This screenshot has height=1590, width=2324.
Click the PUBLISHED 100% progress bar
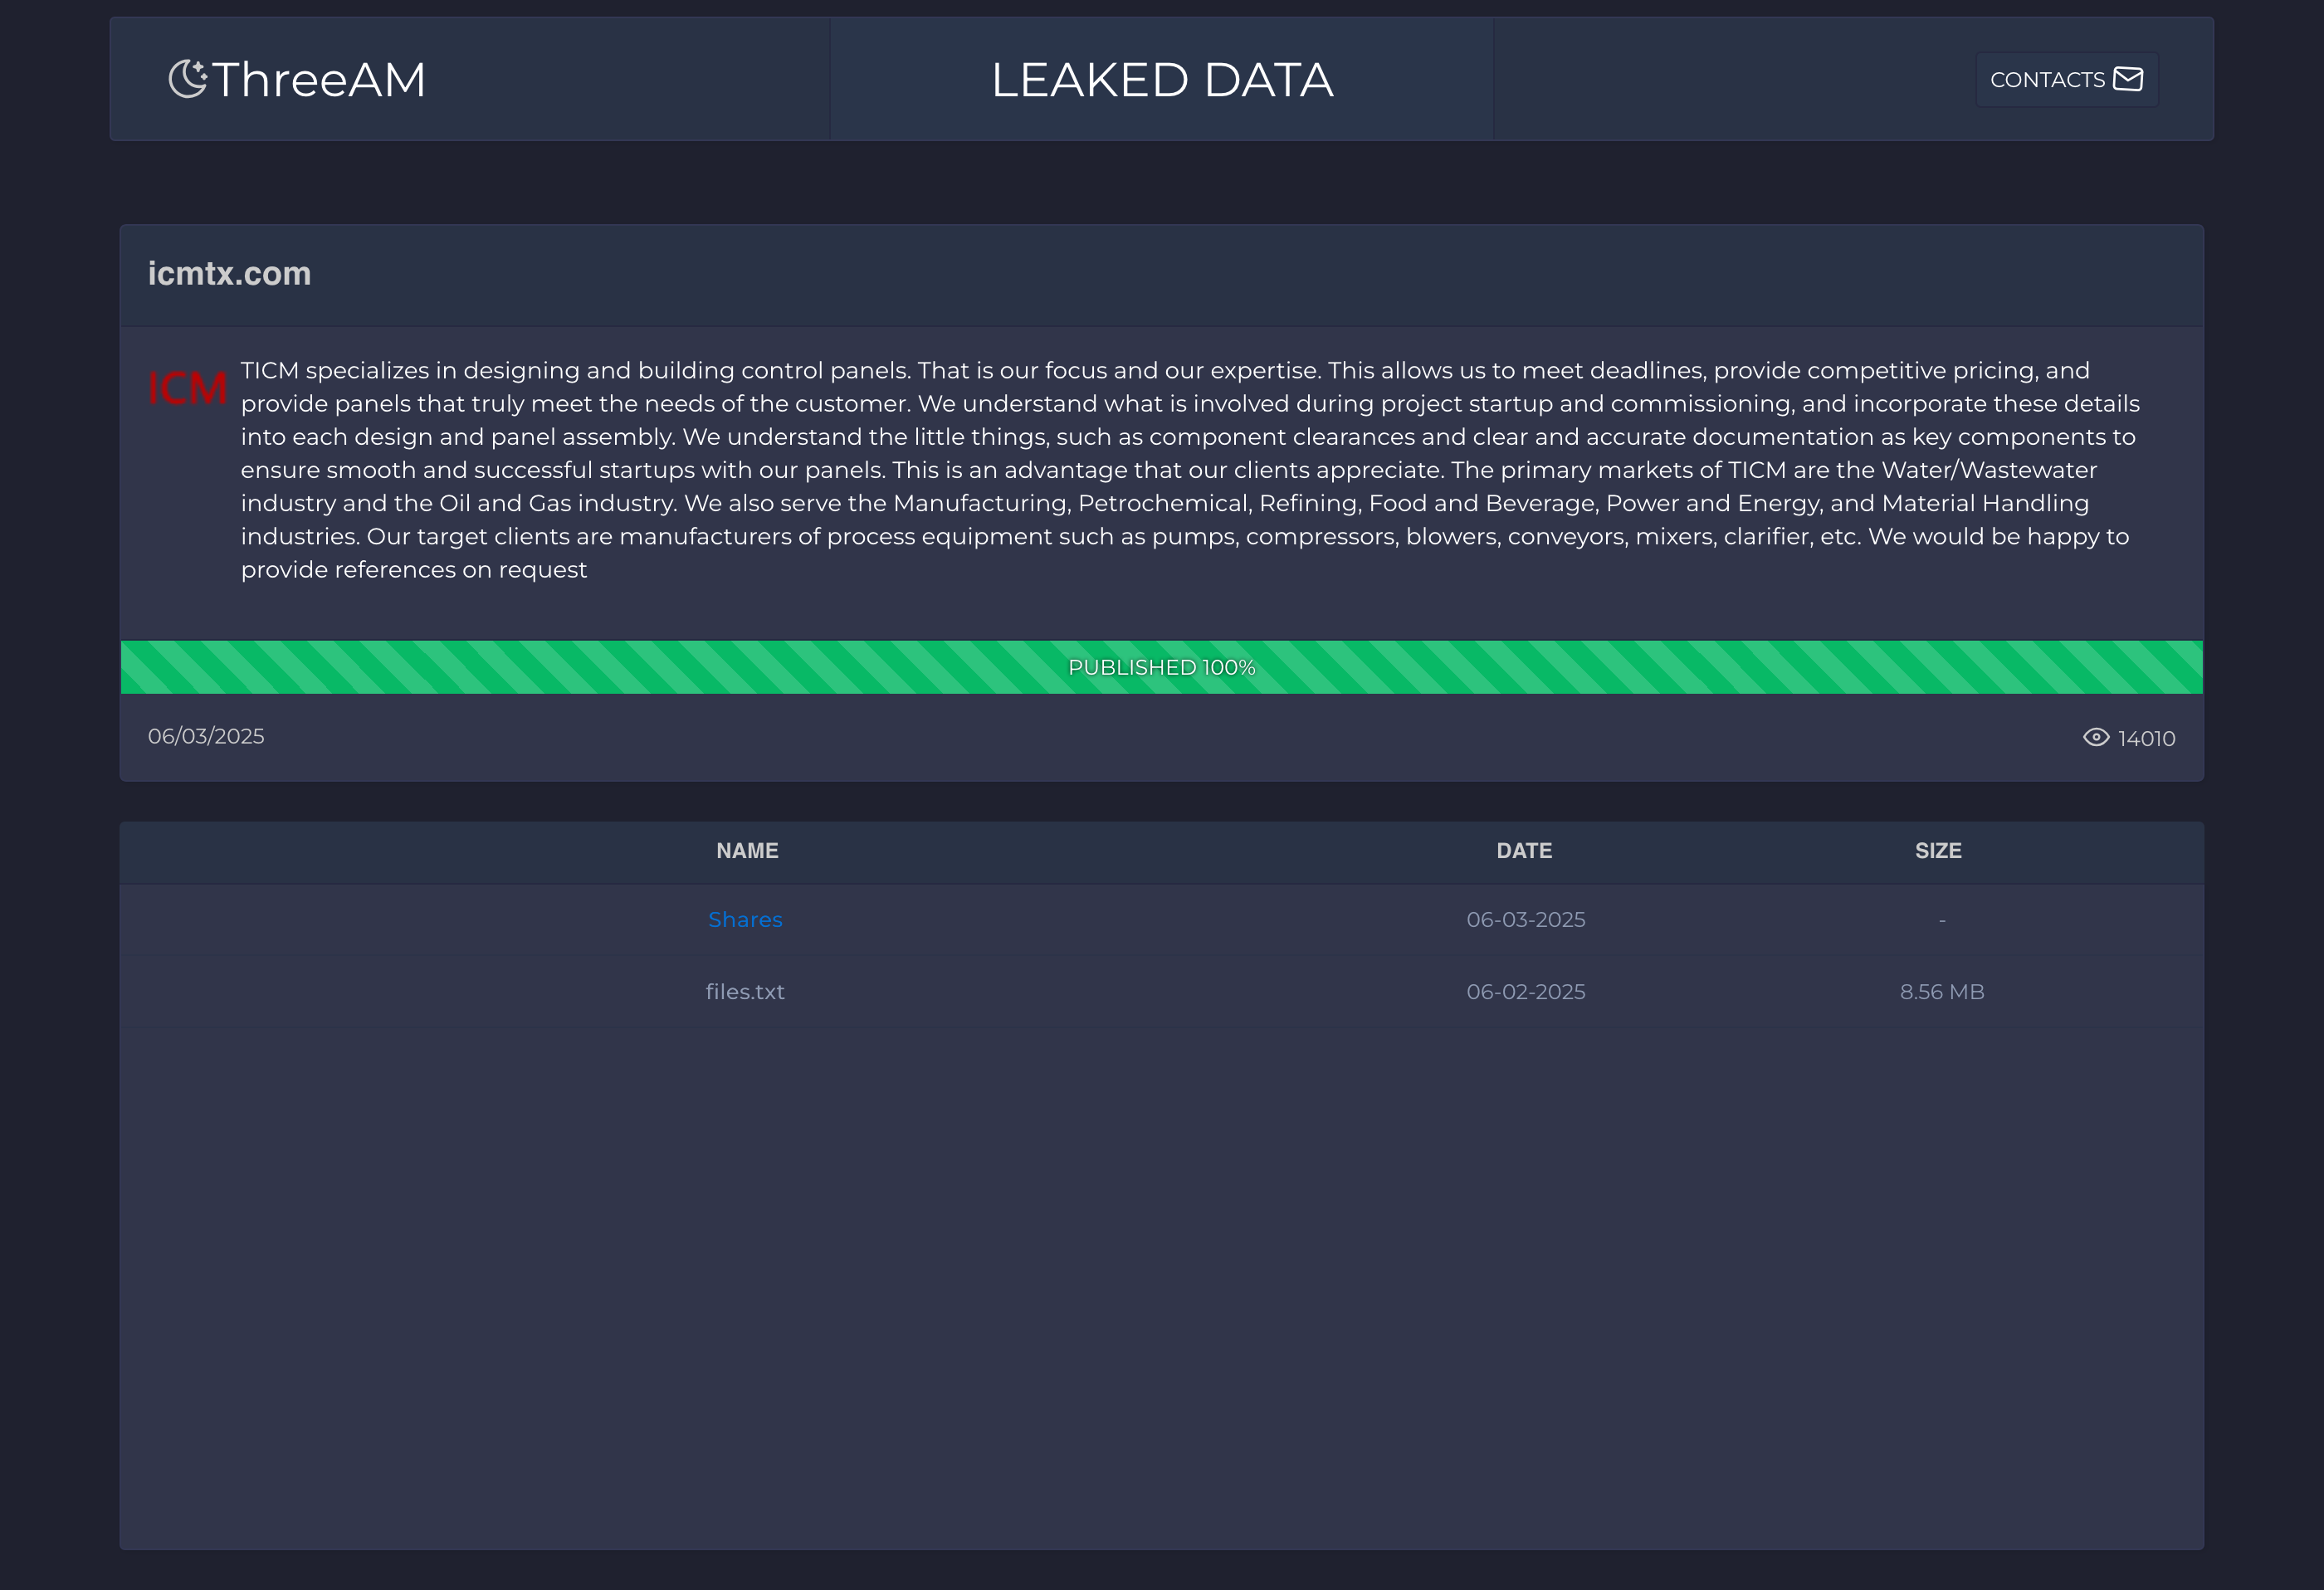click(x=1162, y=667)
